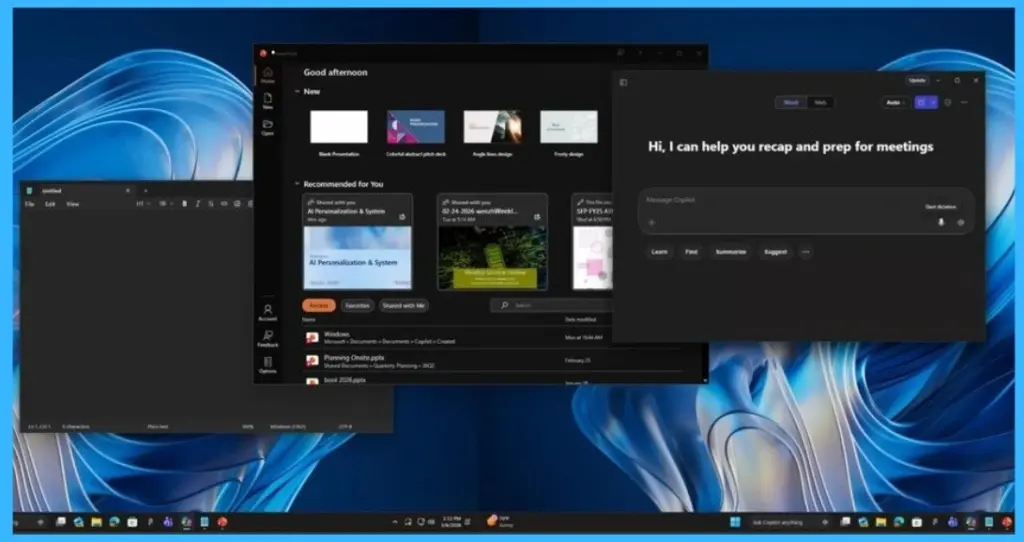Image resolution: width=1024 pixels, height=542 pixels.
Task: Open the taskbar clock and date
Action: tap(452, 521)
